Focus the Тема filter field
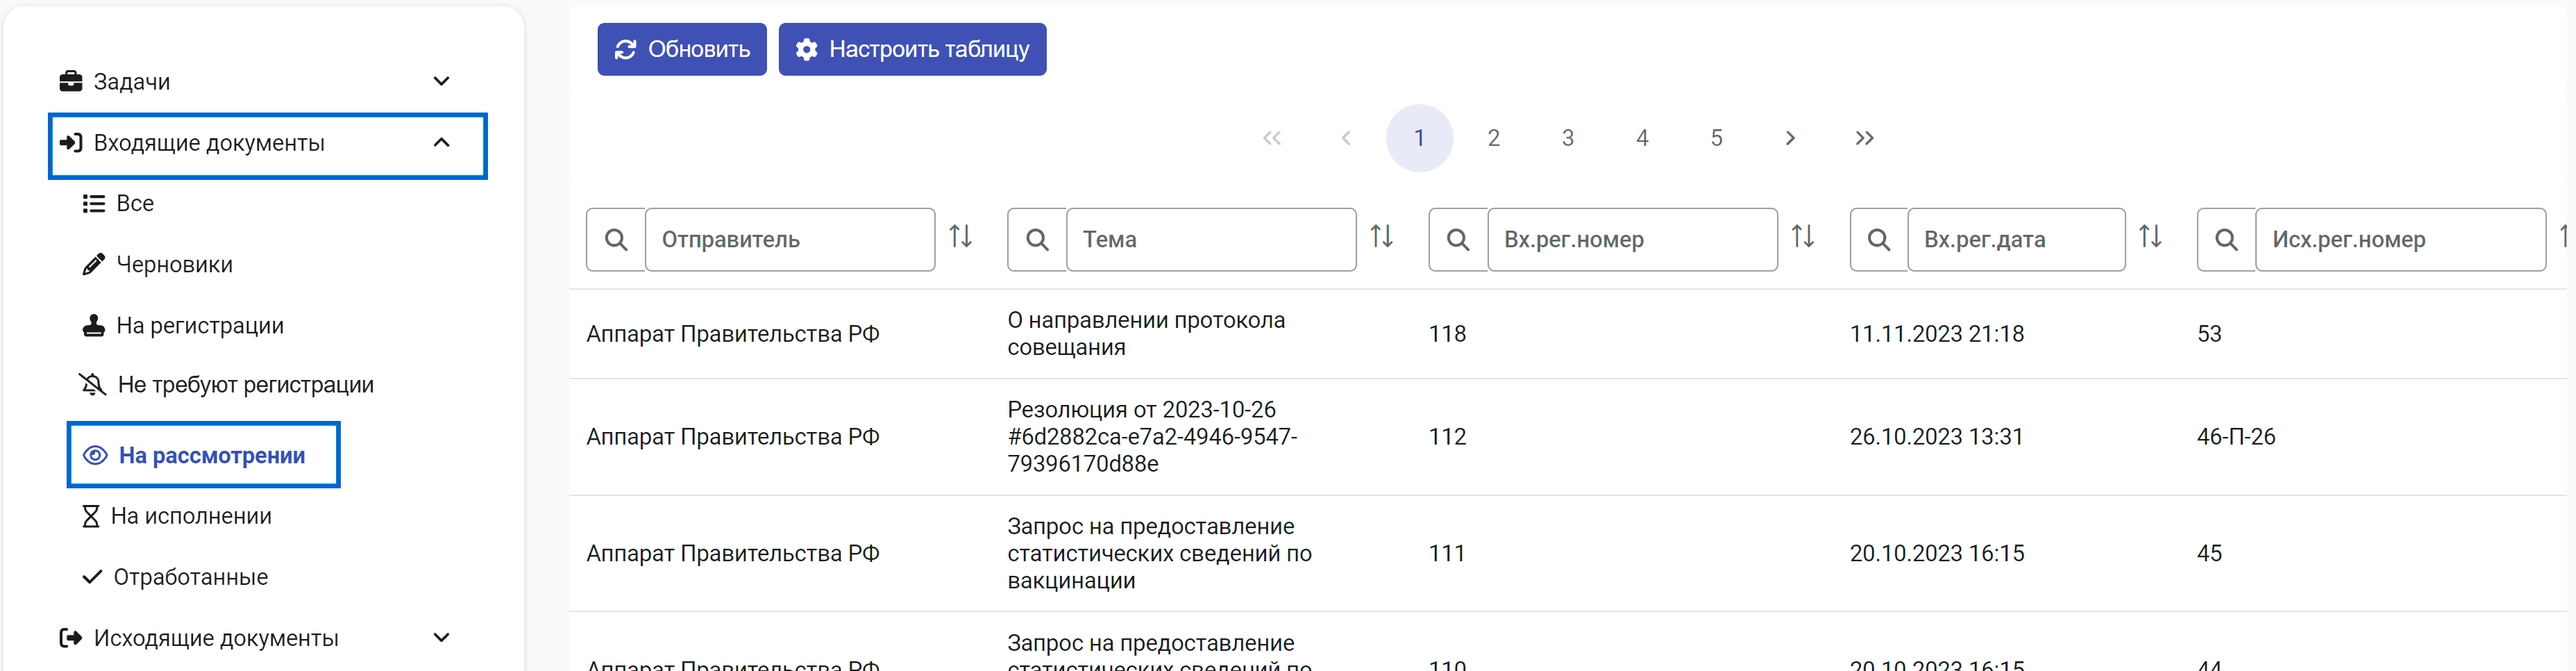The image size is (2576, 671). tap(1211, 240)
